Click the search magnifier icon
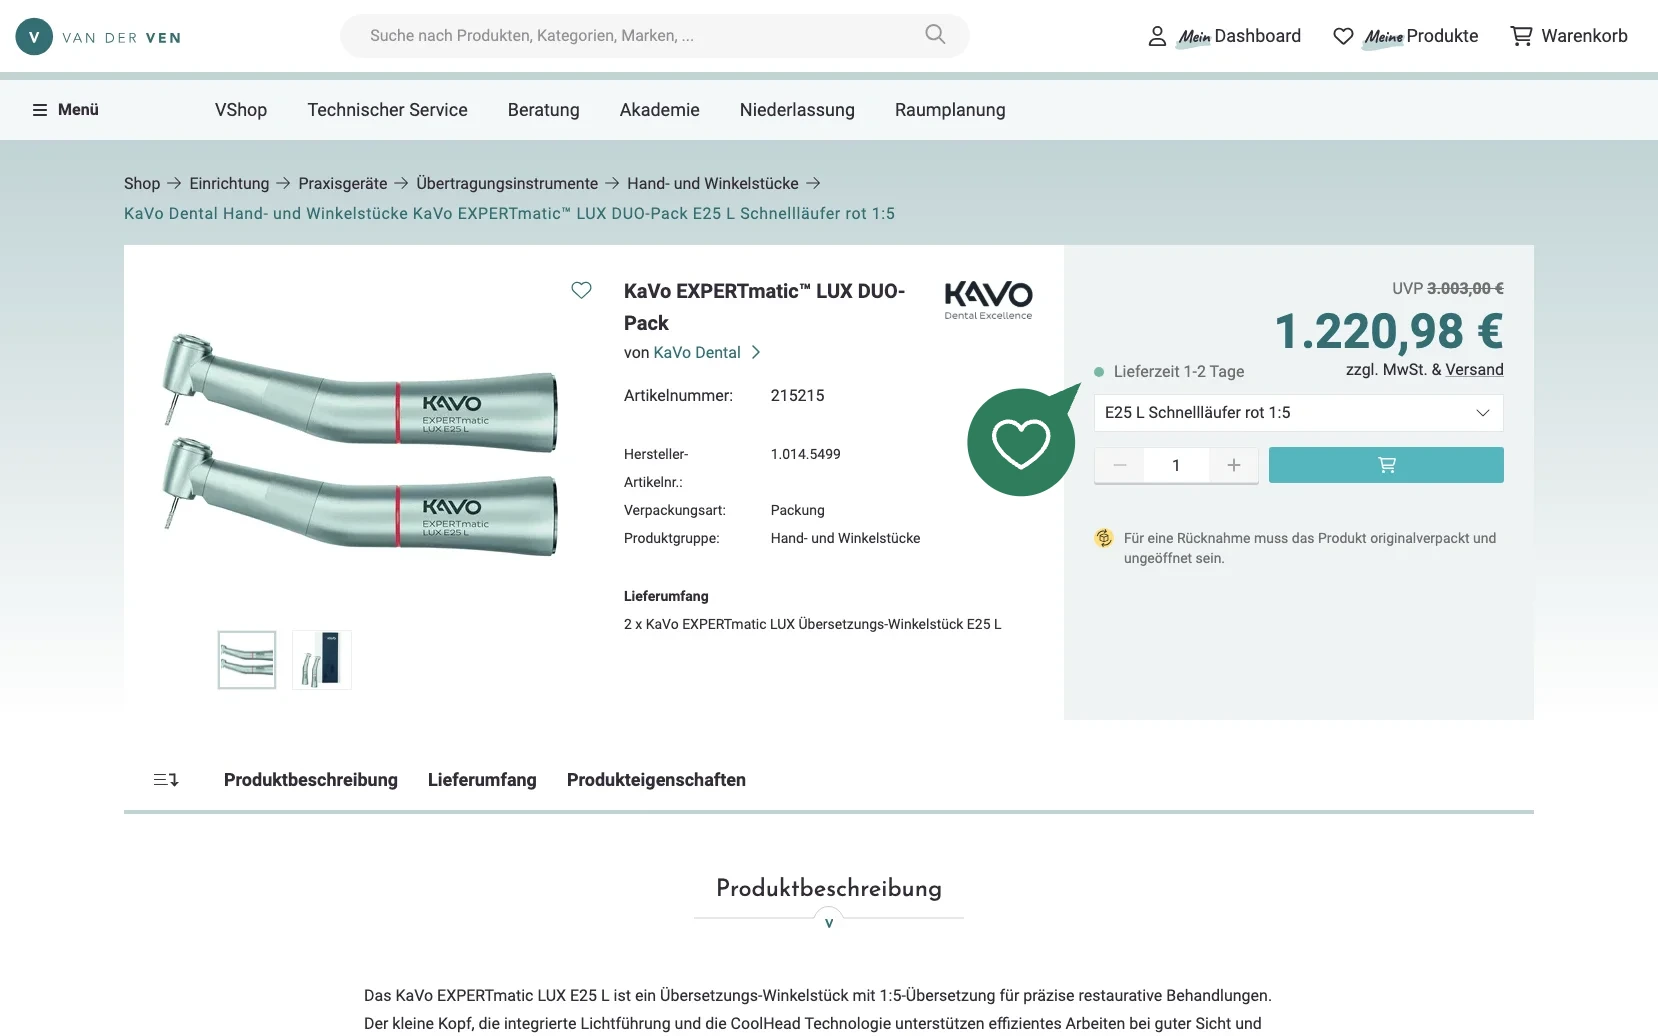This screenshot has height=1036, width=1658. coord(935,35)
